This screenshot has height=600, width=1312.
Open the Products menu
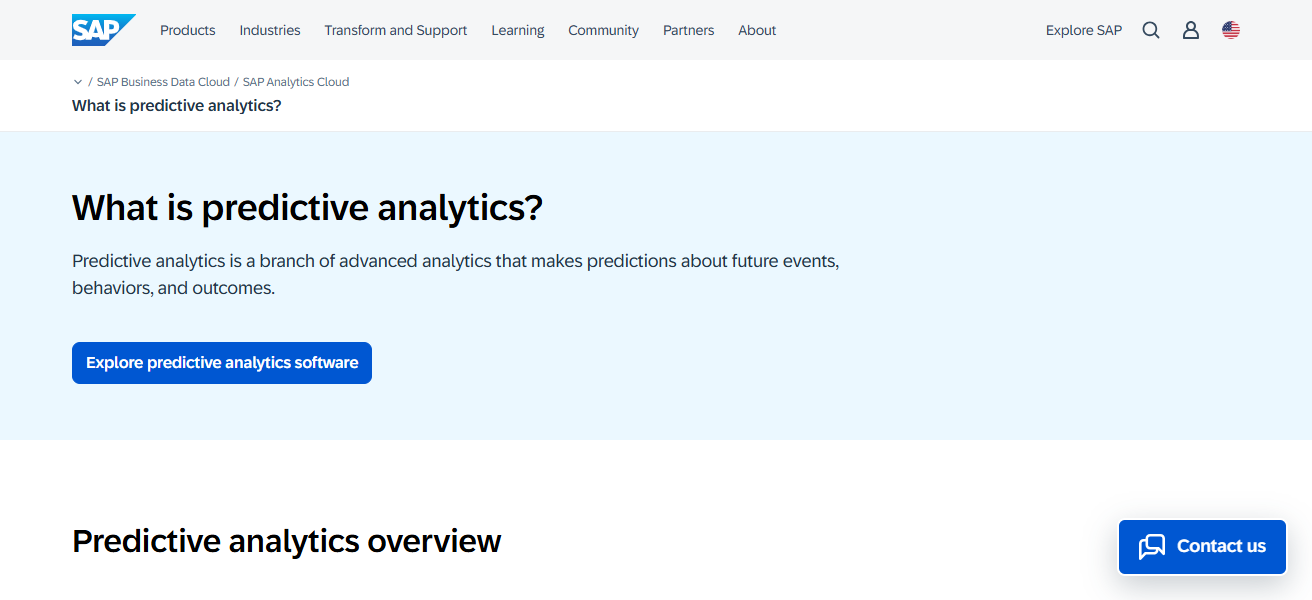pyautogui.click(x=187, y=30)
